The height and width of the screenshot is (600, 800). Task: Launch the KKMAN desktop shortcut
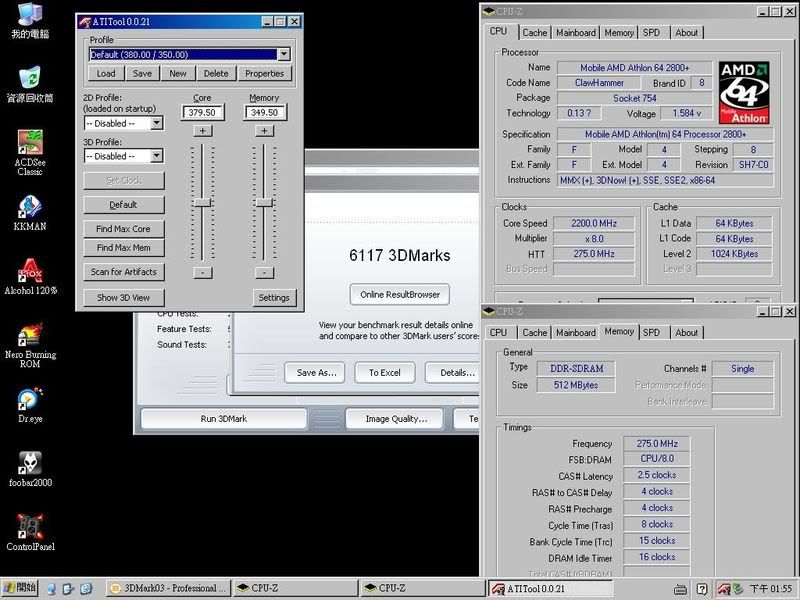[30, 213]
